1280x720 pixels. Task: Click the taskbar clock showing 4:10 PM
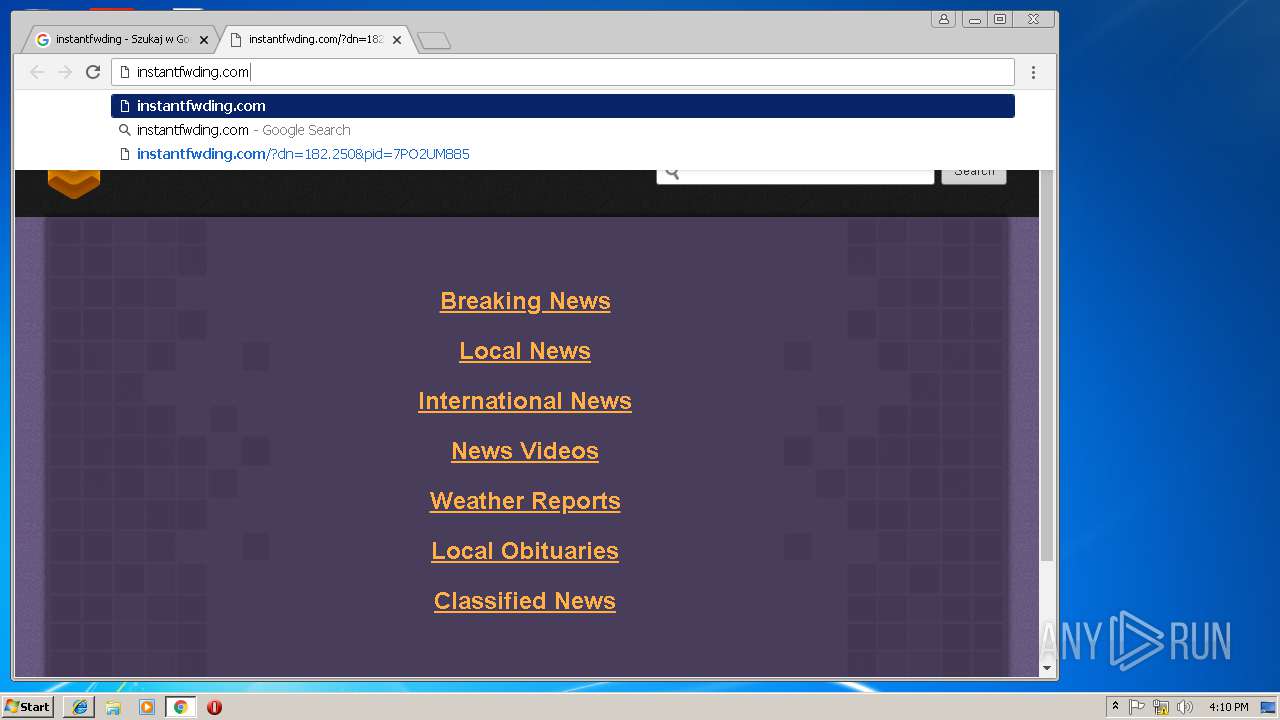(x=1228, y=707)
